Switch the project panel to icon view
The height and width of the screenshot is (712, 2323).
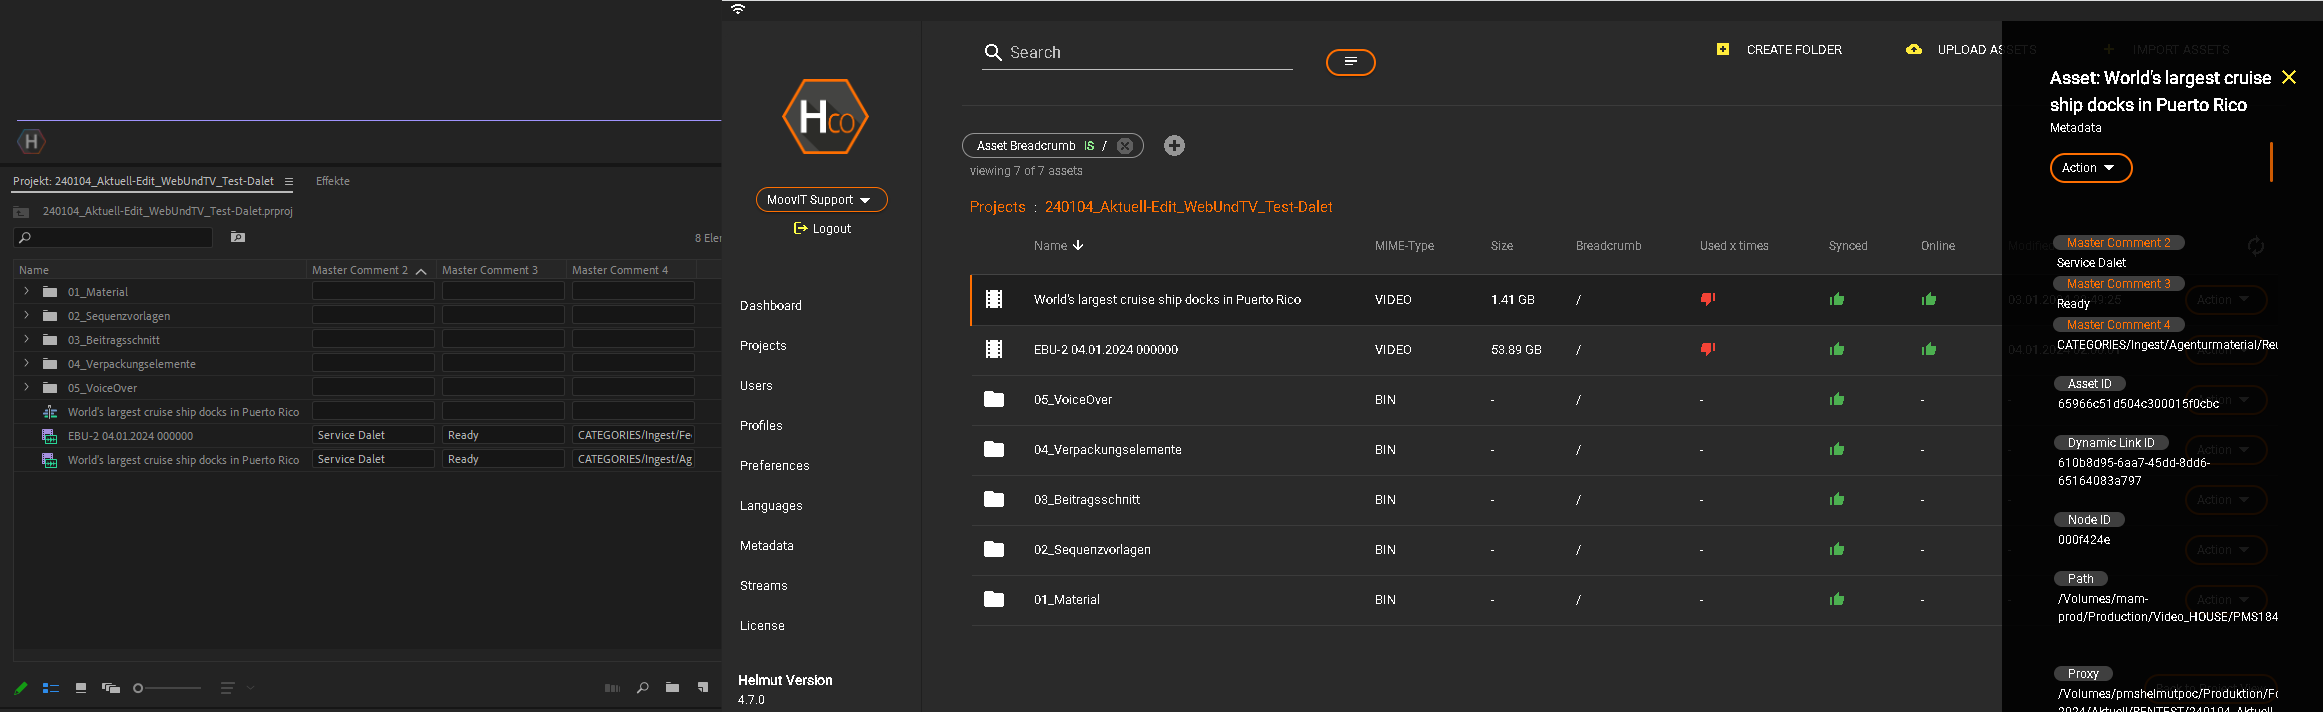81,688
